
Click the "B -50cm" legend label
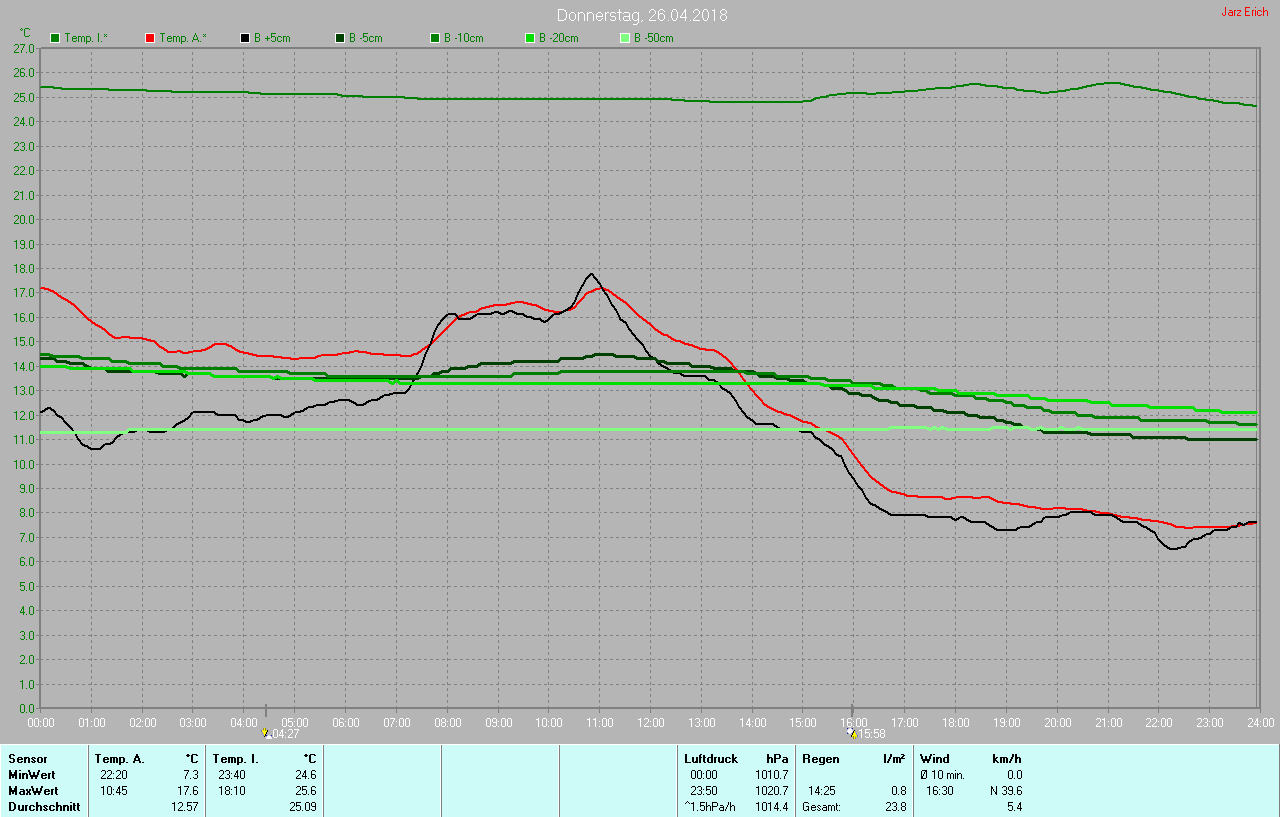coord(653,38)
